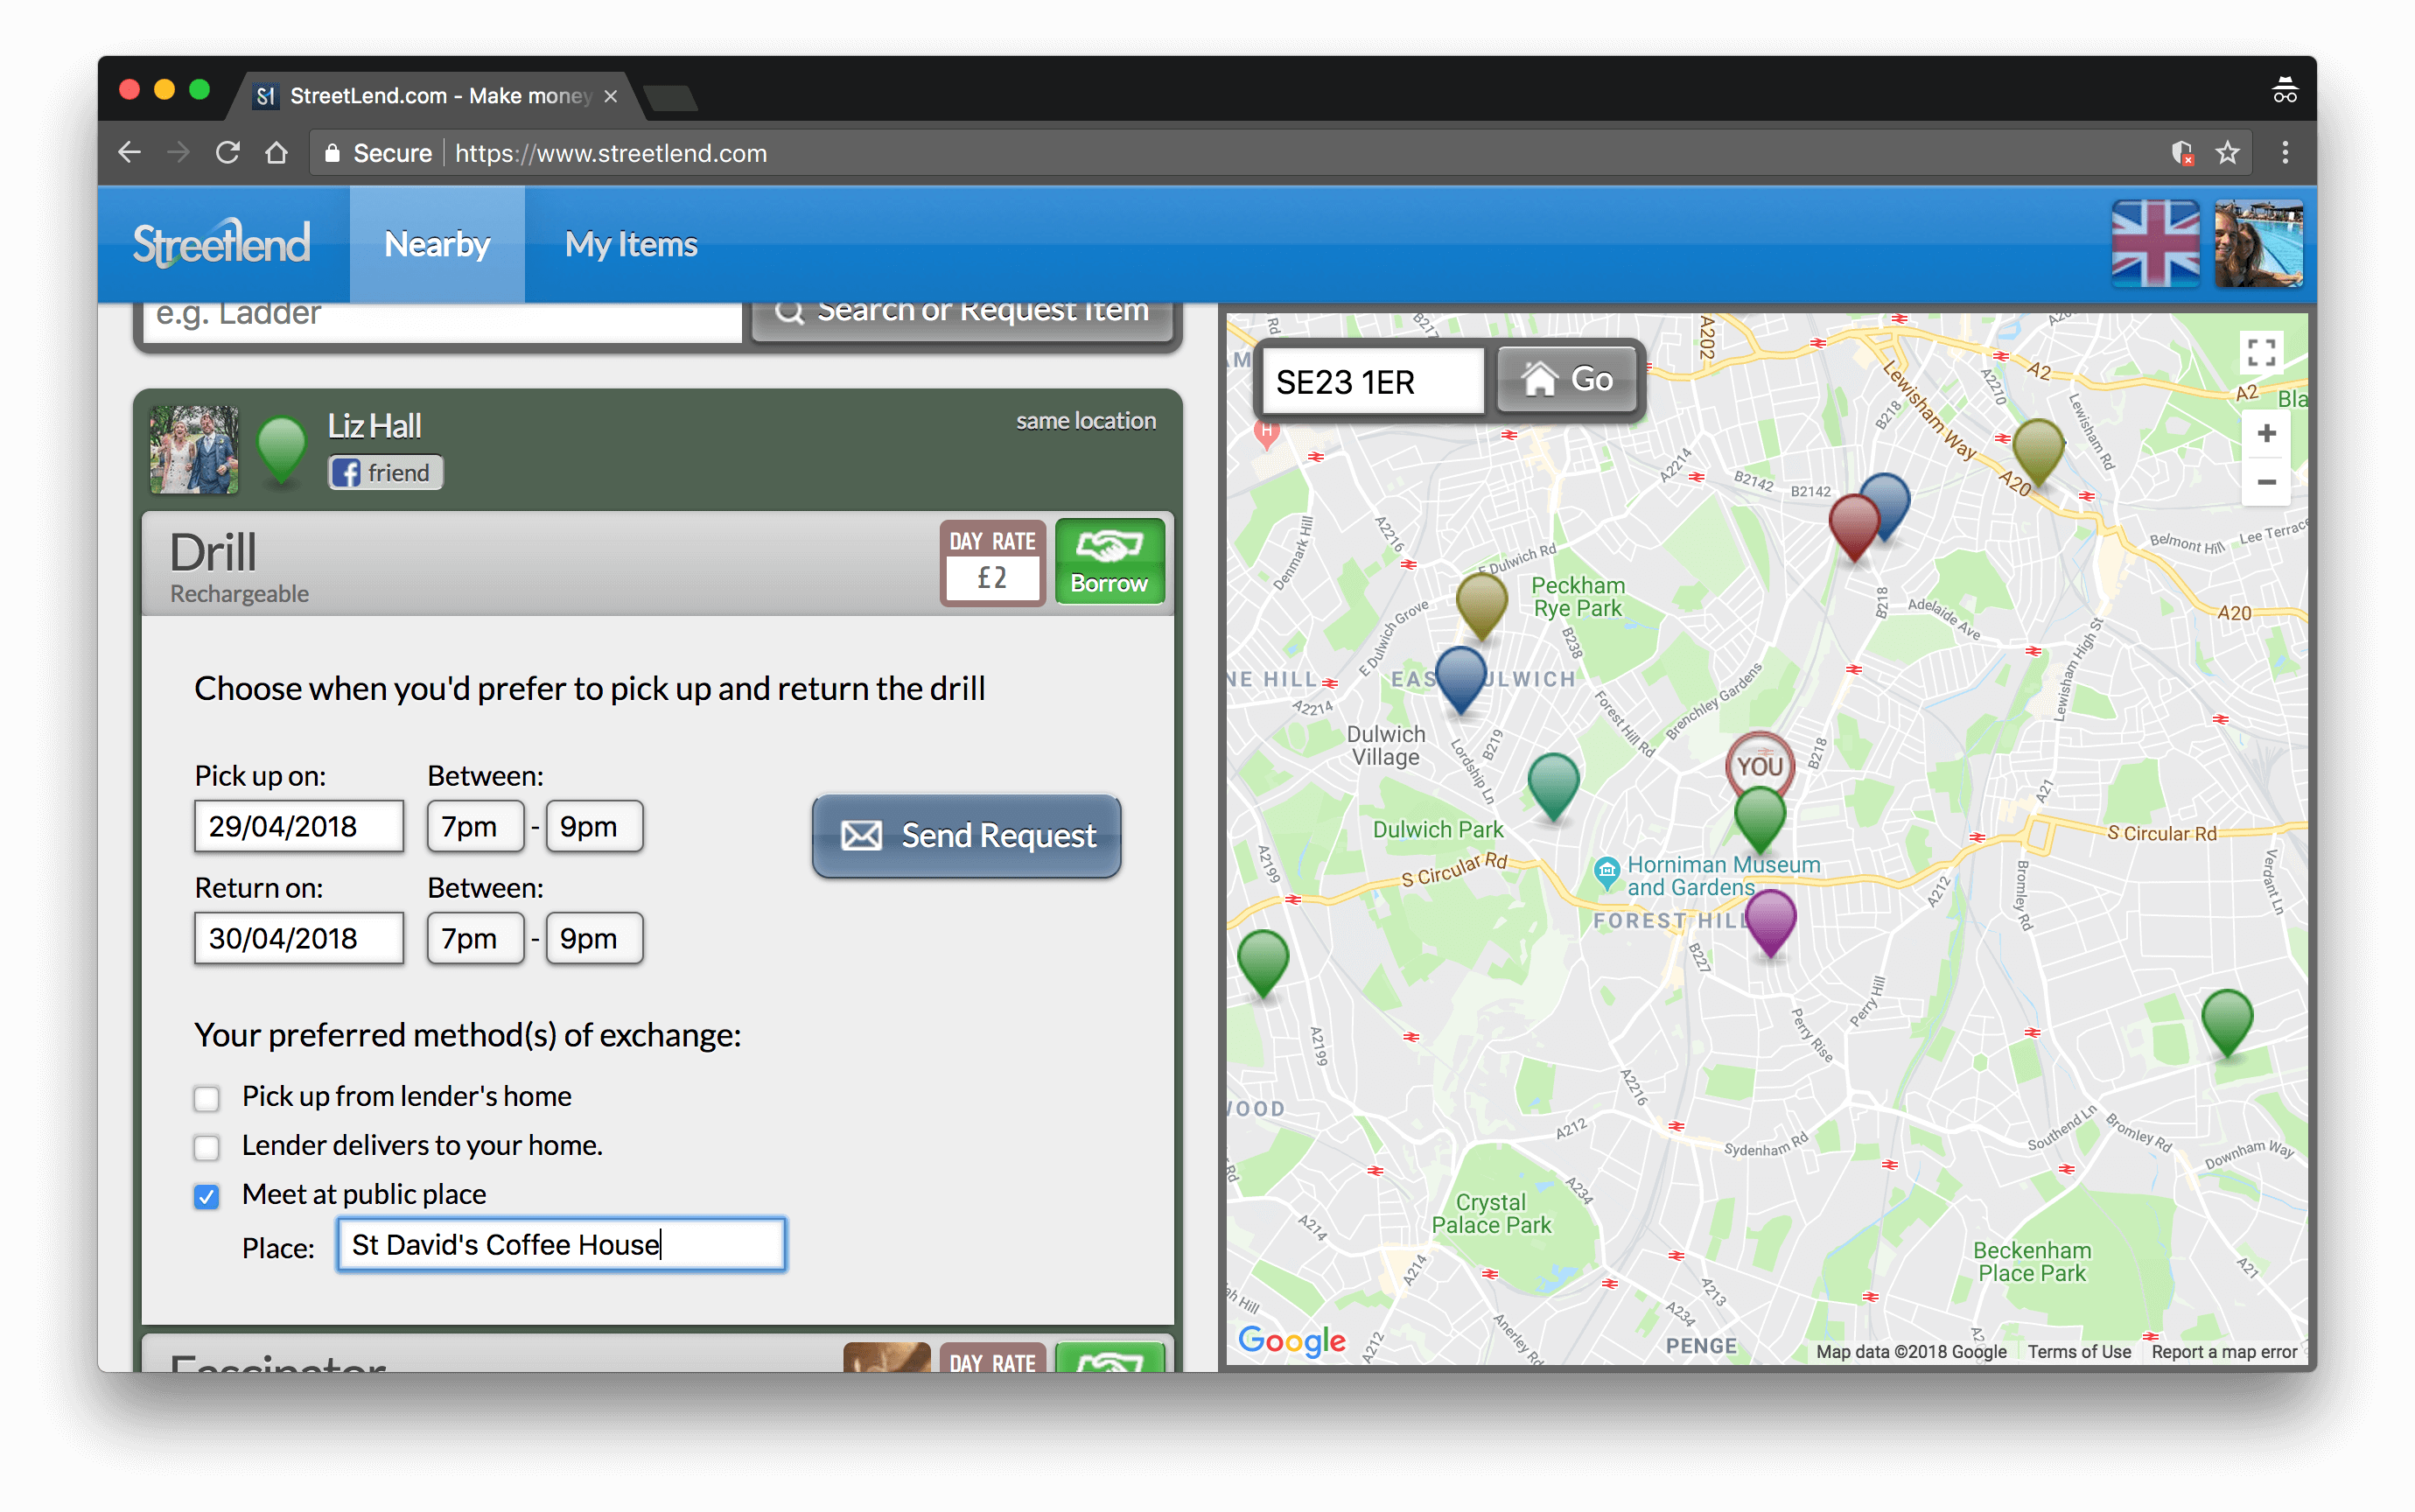Click the browser forward arrow
This screenshot has height=1512, width=2415.
(x=179, y=152)
